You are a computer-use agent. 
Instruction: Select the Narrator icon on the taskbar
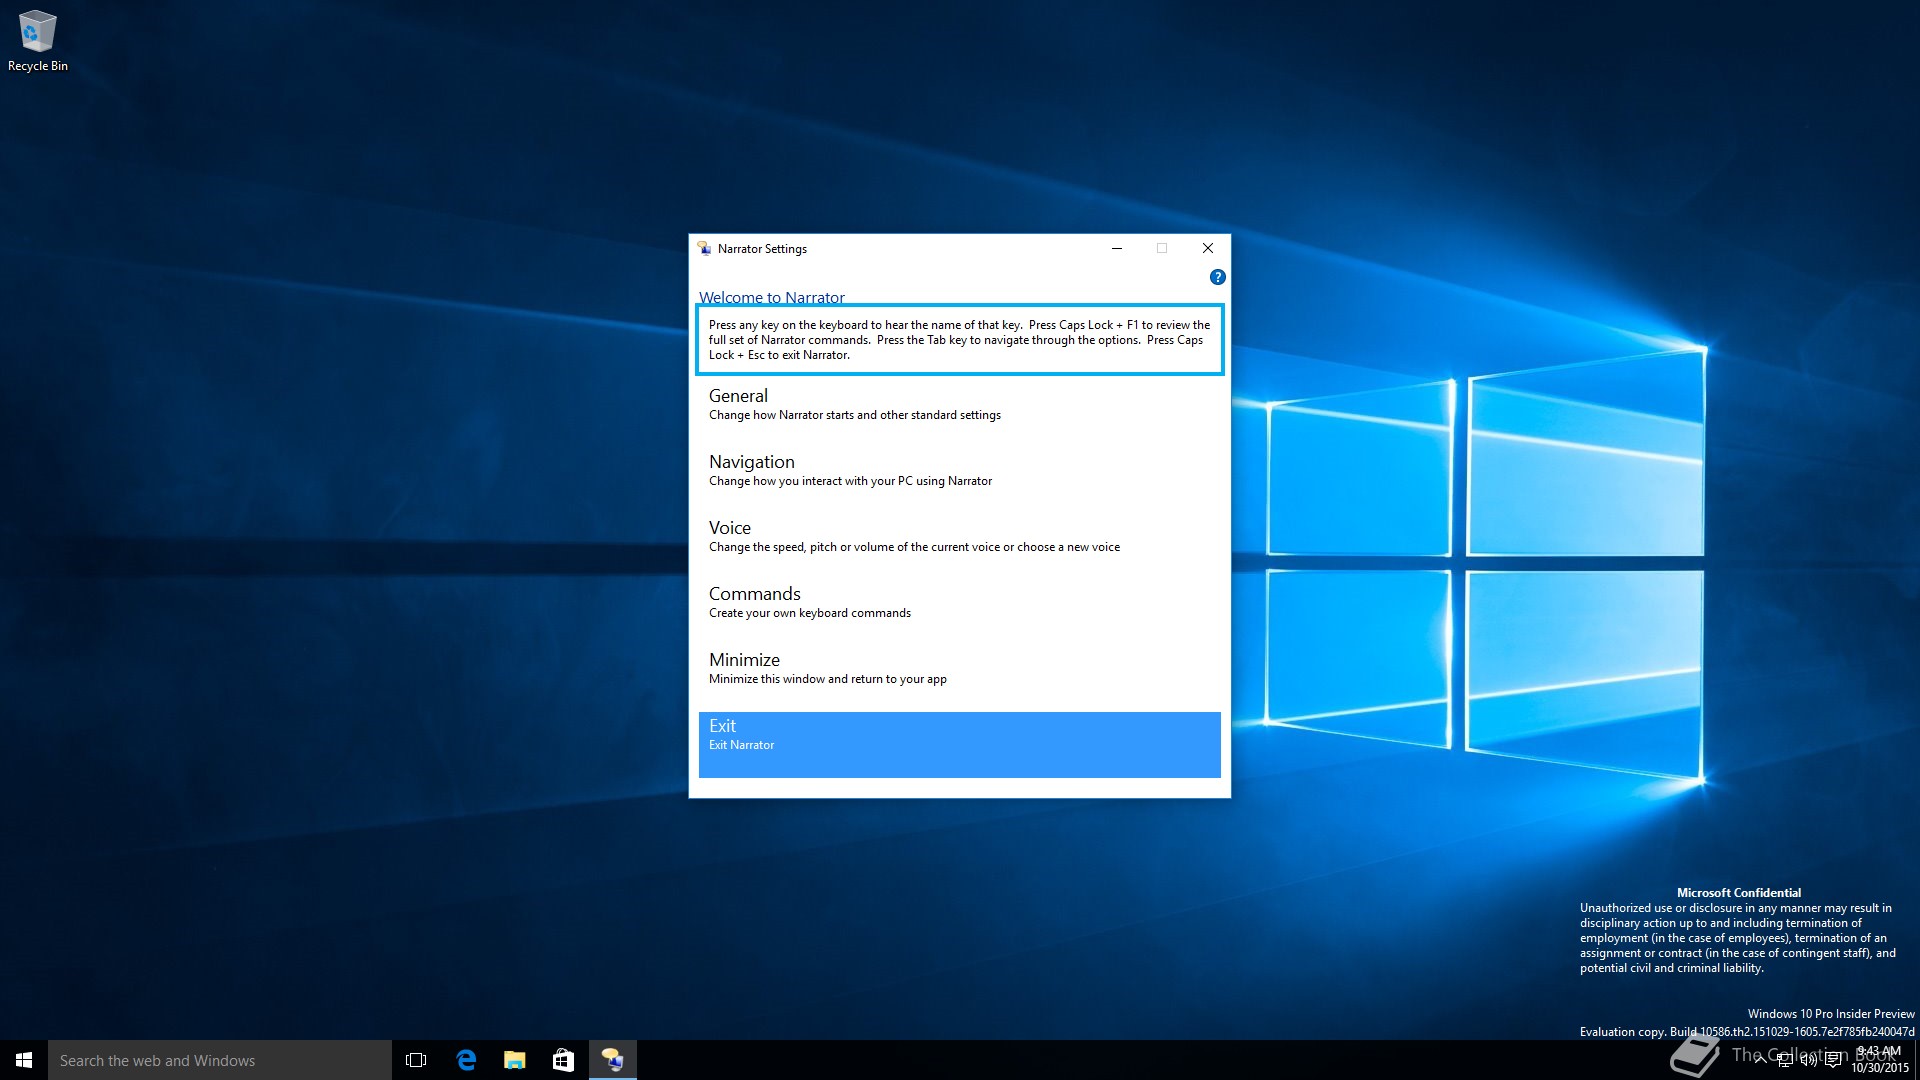tap(612, 1060)
